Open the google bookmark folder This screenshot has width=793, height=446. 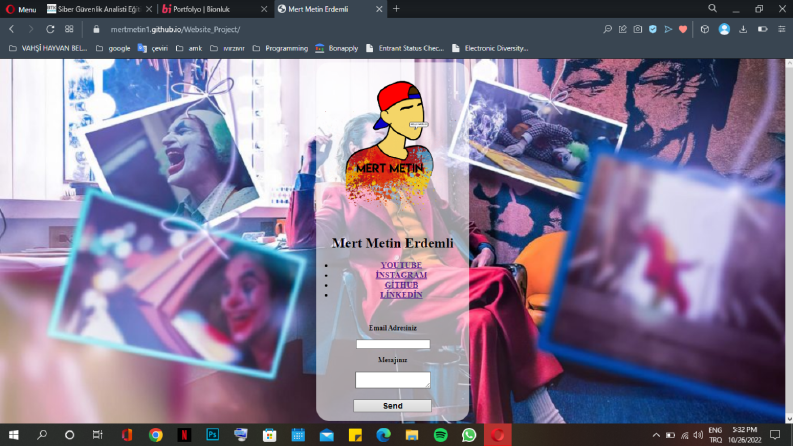tap(113, 49)
